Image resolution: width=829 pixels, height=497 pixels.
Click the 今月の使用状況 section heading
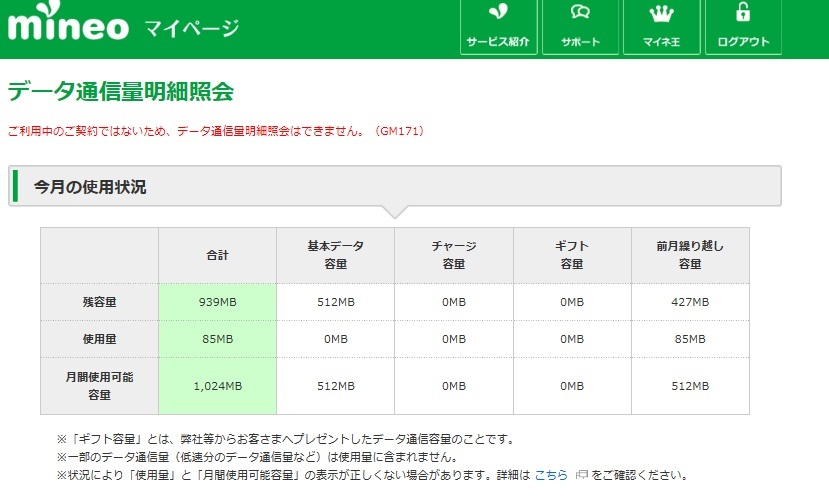tap(90, 187)
